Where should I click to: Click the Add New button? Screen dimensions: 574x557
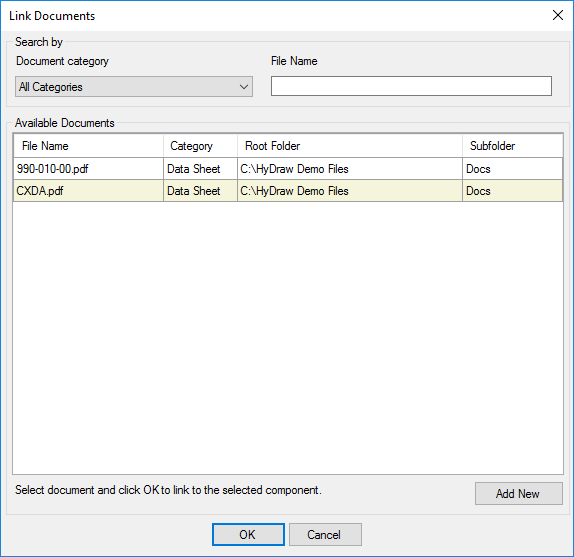pyautogui.click(x=518, y=494)
